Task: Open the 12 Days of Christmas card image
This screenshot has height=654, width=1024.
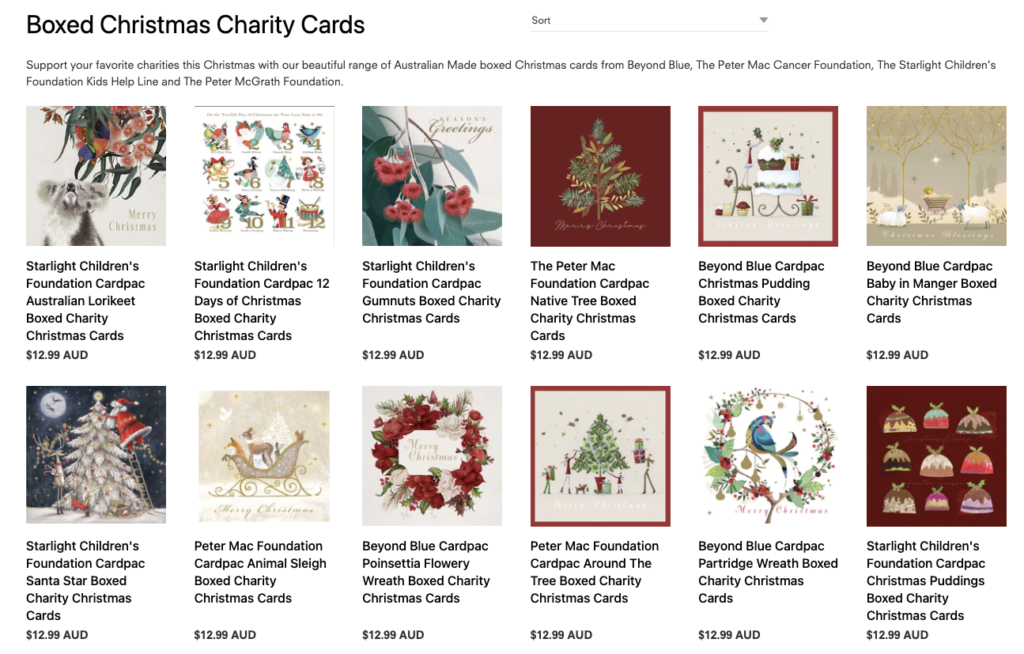Action: tap(264, 176)
